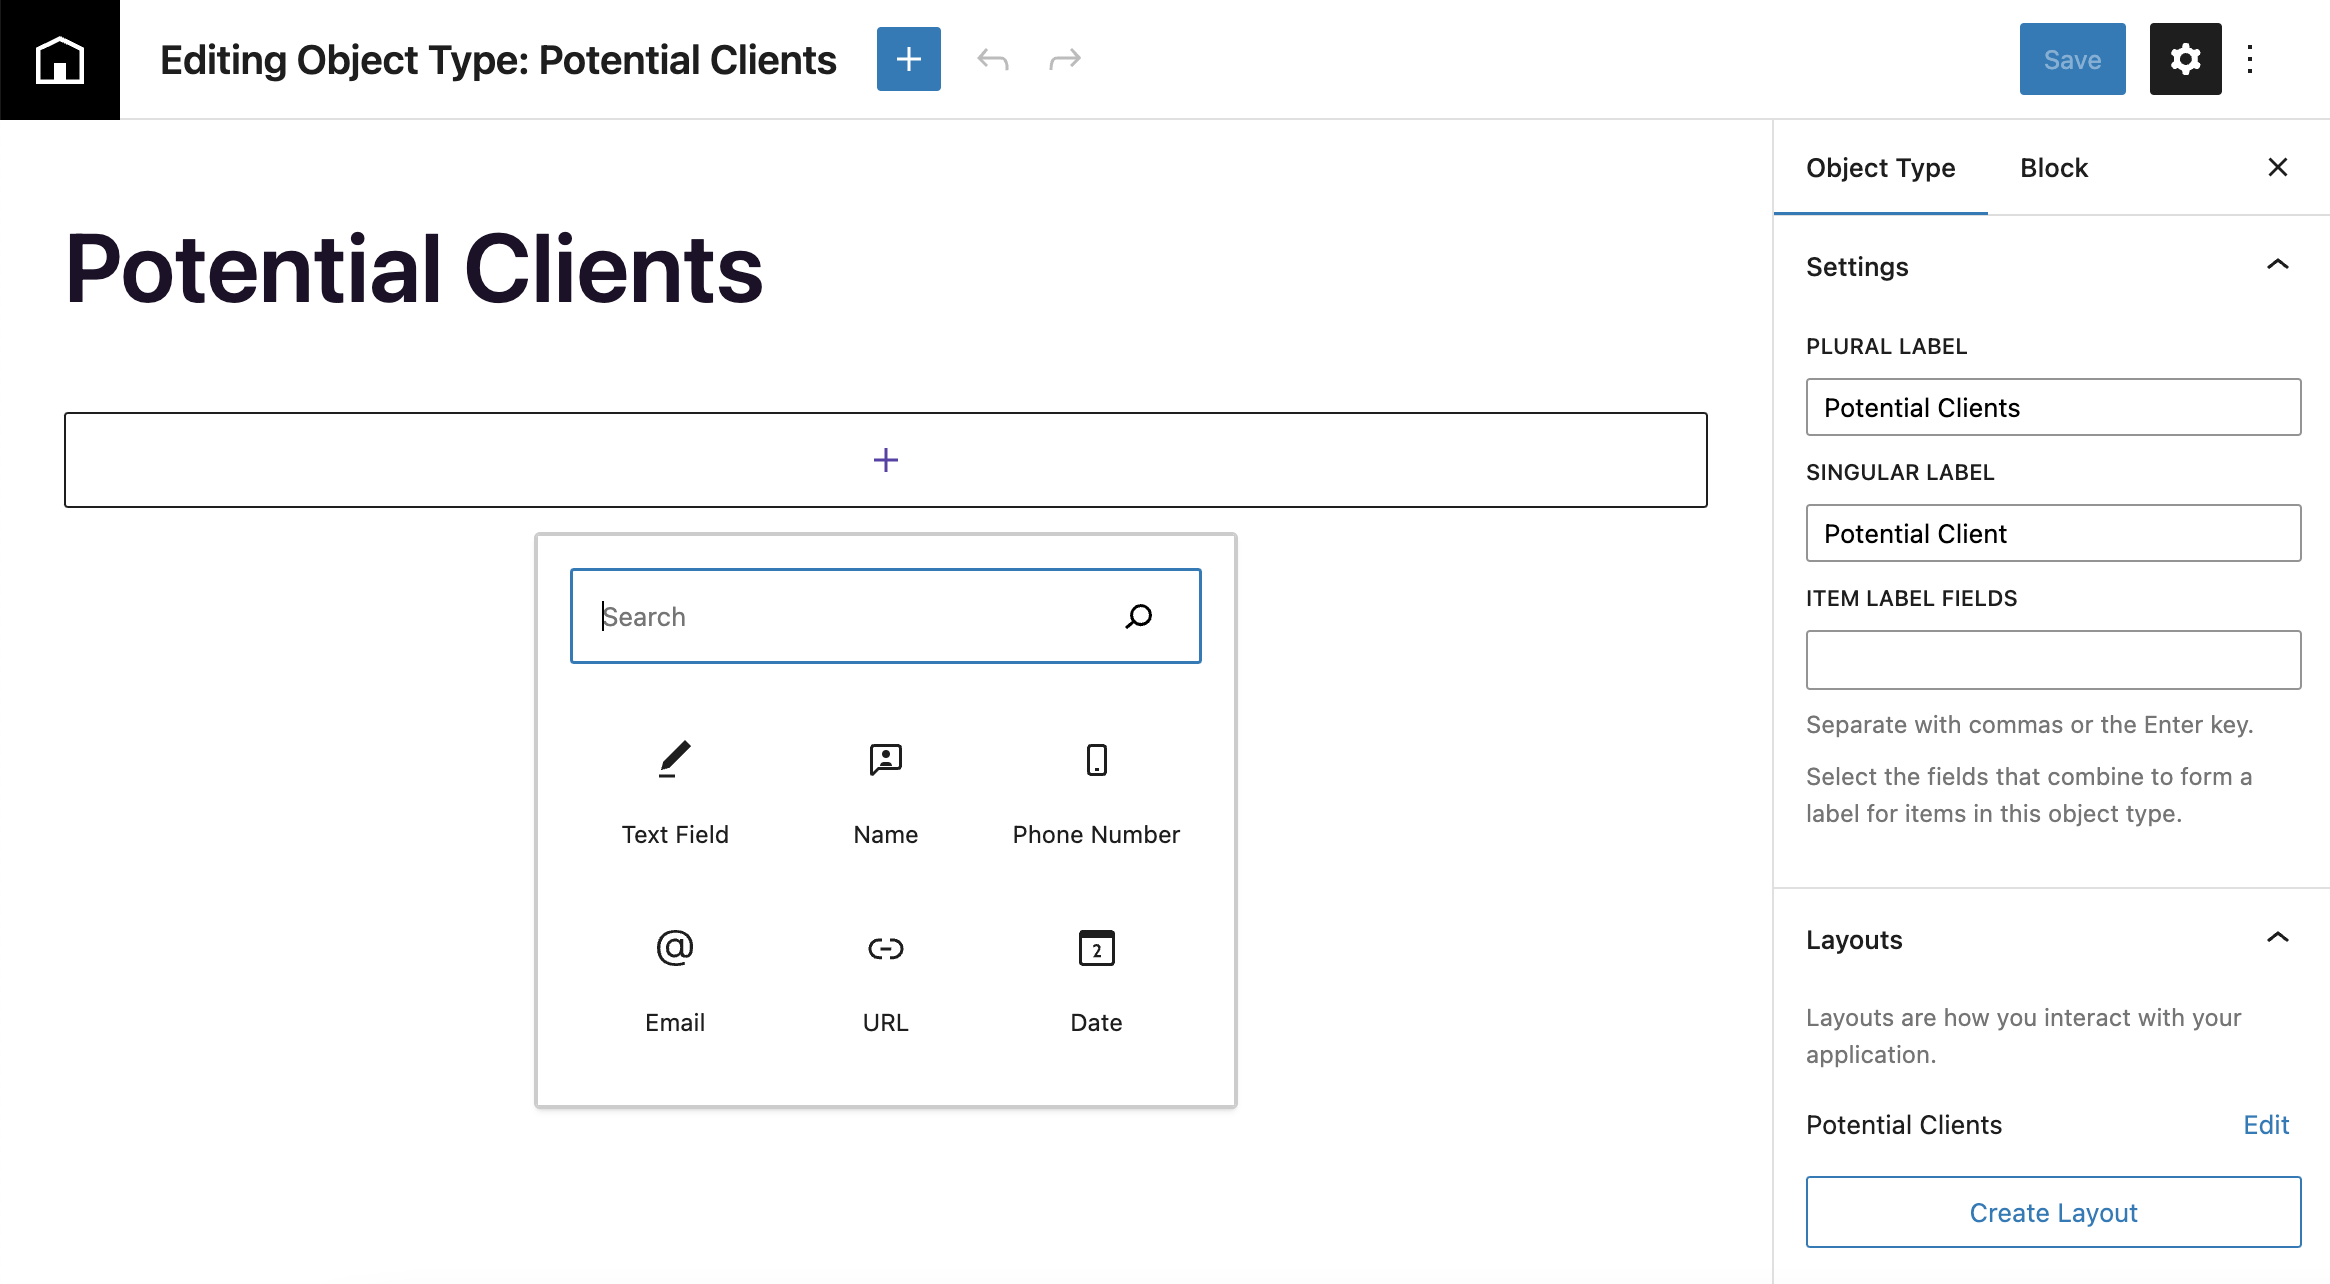Viewport: 2330px width, 1284px height.
Task: Select the Object Type tab
Action: click(x=1880, y=168)
